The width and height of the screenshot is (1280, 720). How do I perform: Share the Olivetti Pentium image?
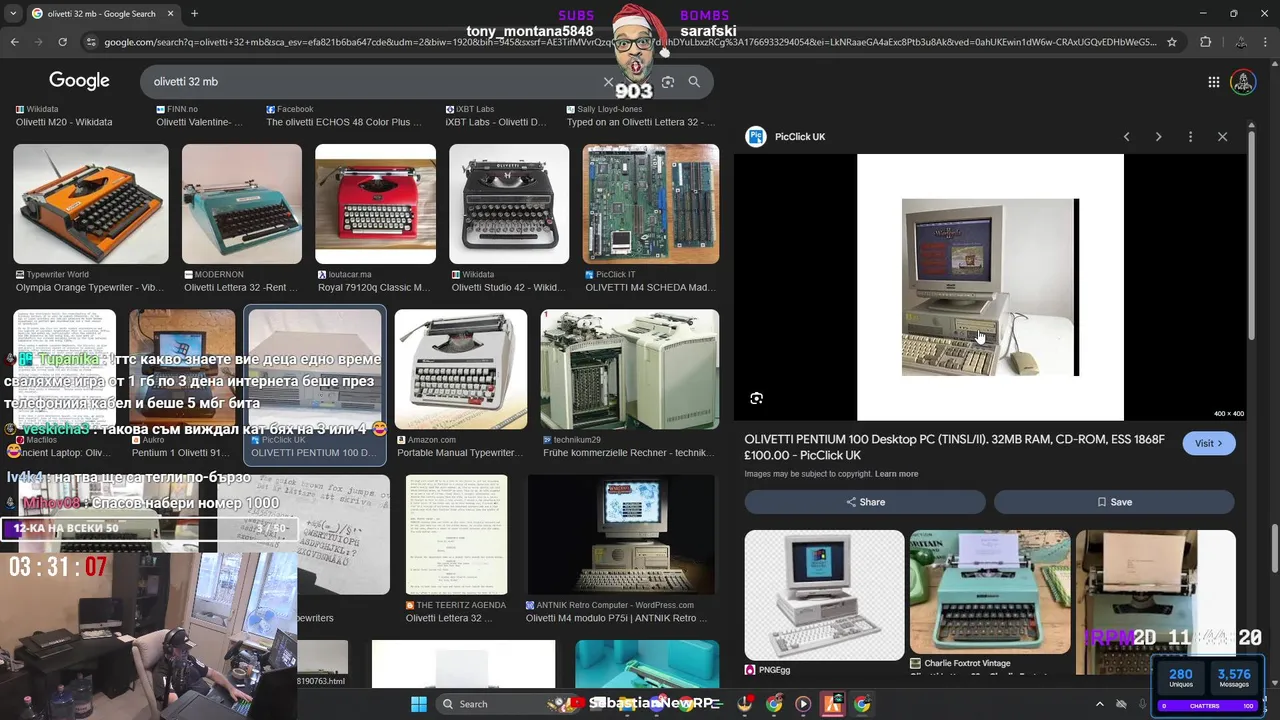point(865,502)
